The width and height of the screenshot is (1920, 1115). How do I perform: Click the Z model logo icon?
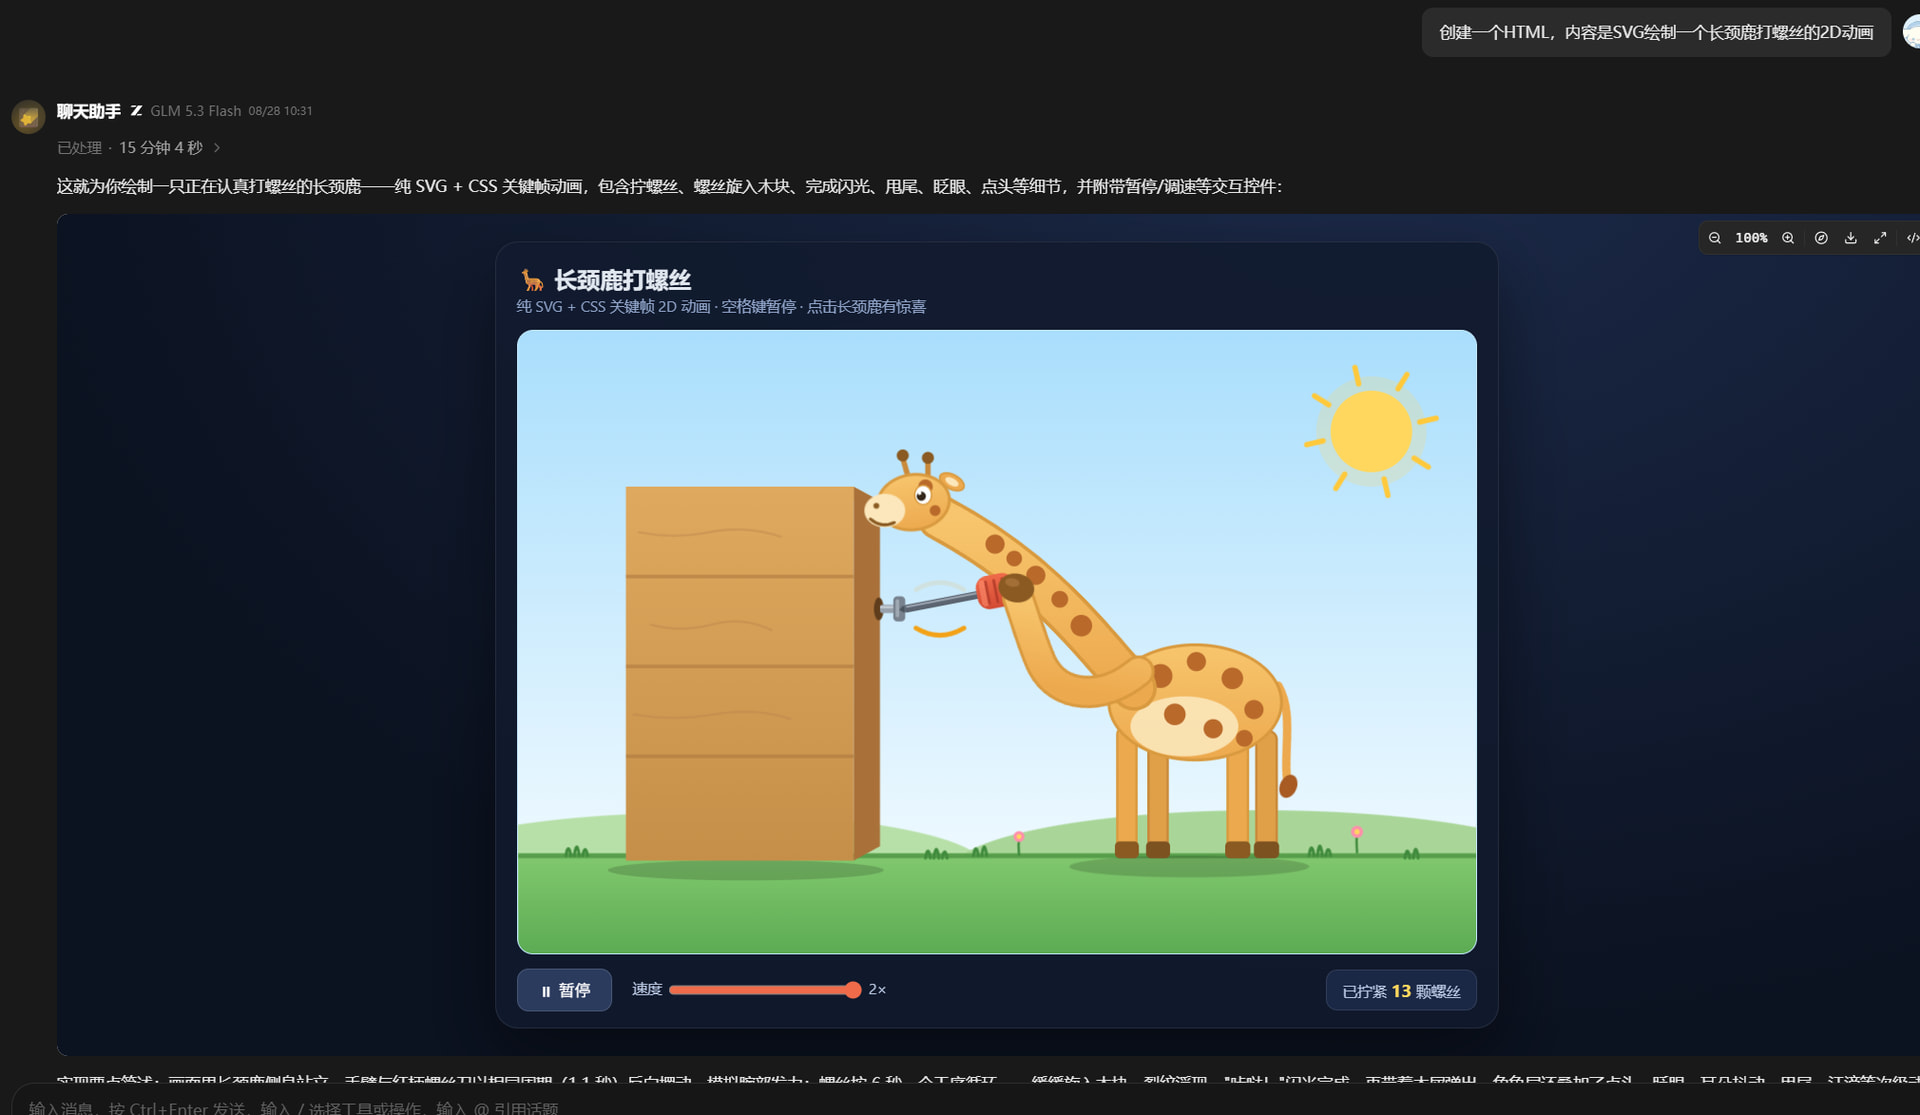(x=136, y=111)
